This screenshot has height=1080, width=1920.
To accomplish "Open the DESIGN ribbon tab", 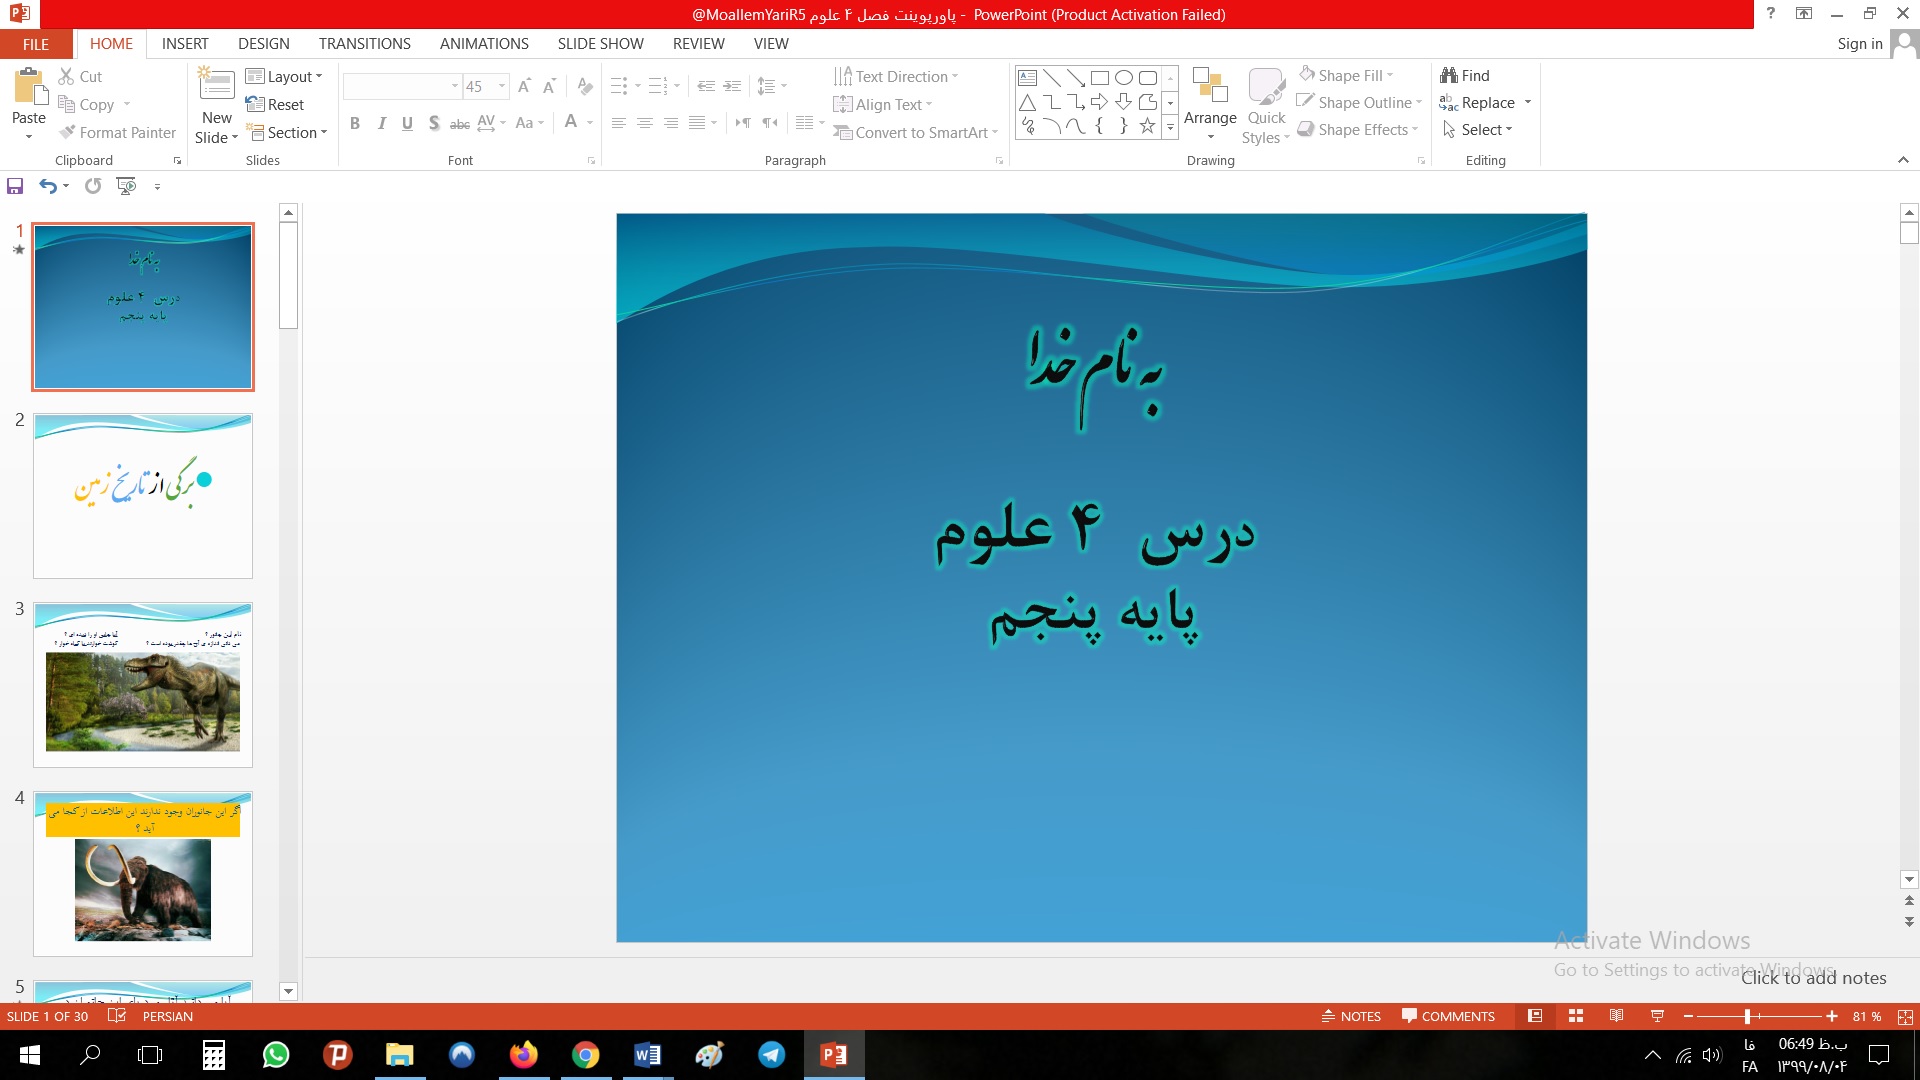I will 264,44.
